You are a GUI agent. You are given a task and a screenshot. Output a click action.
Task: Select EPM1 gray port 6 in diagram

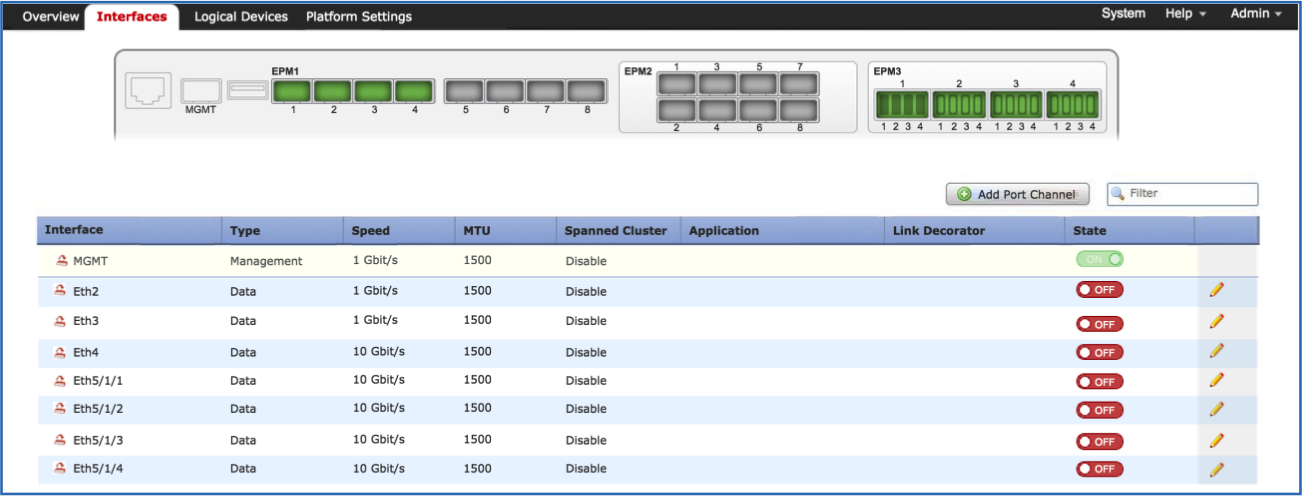505,92
